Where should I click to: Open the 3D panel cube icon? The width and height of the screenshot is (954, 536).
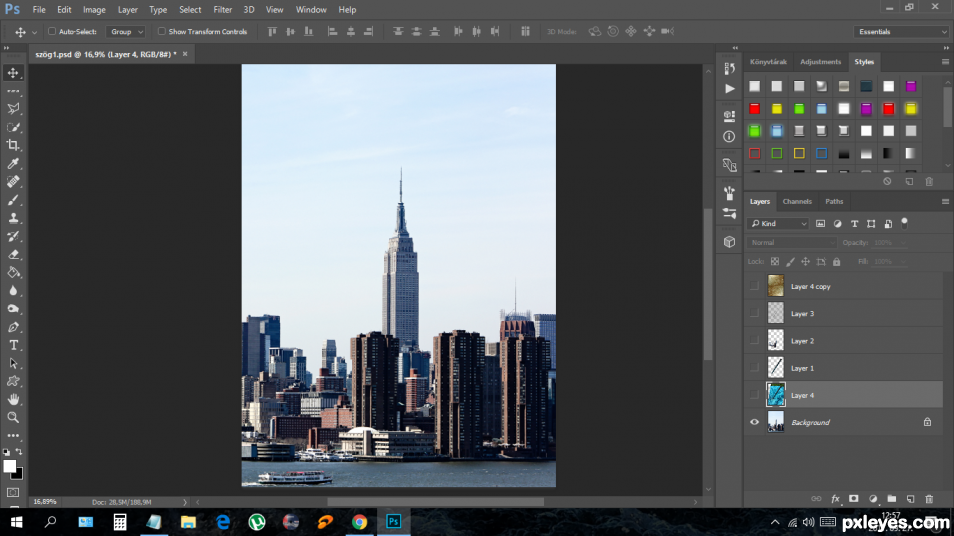coord(729,242)
